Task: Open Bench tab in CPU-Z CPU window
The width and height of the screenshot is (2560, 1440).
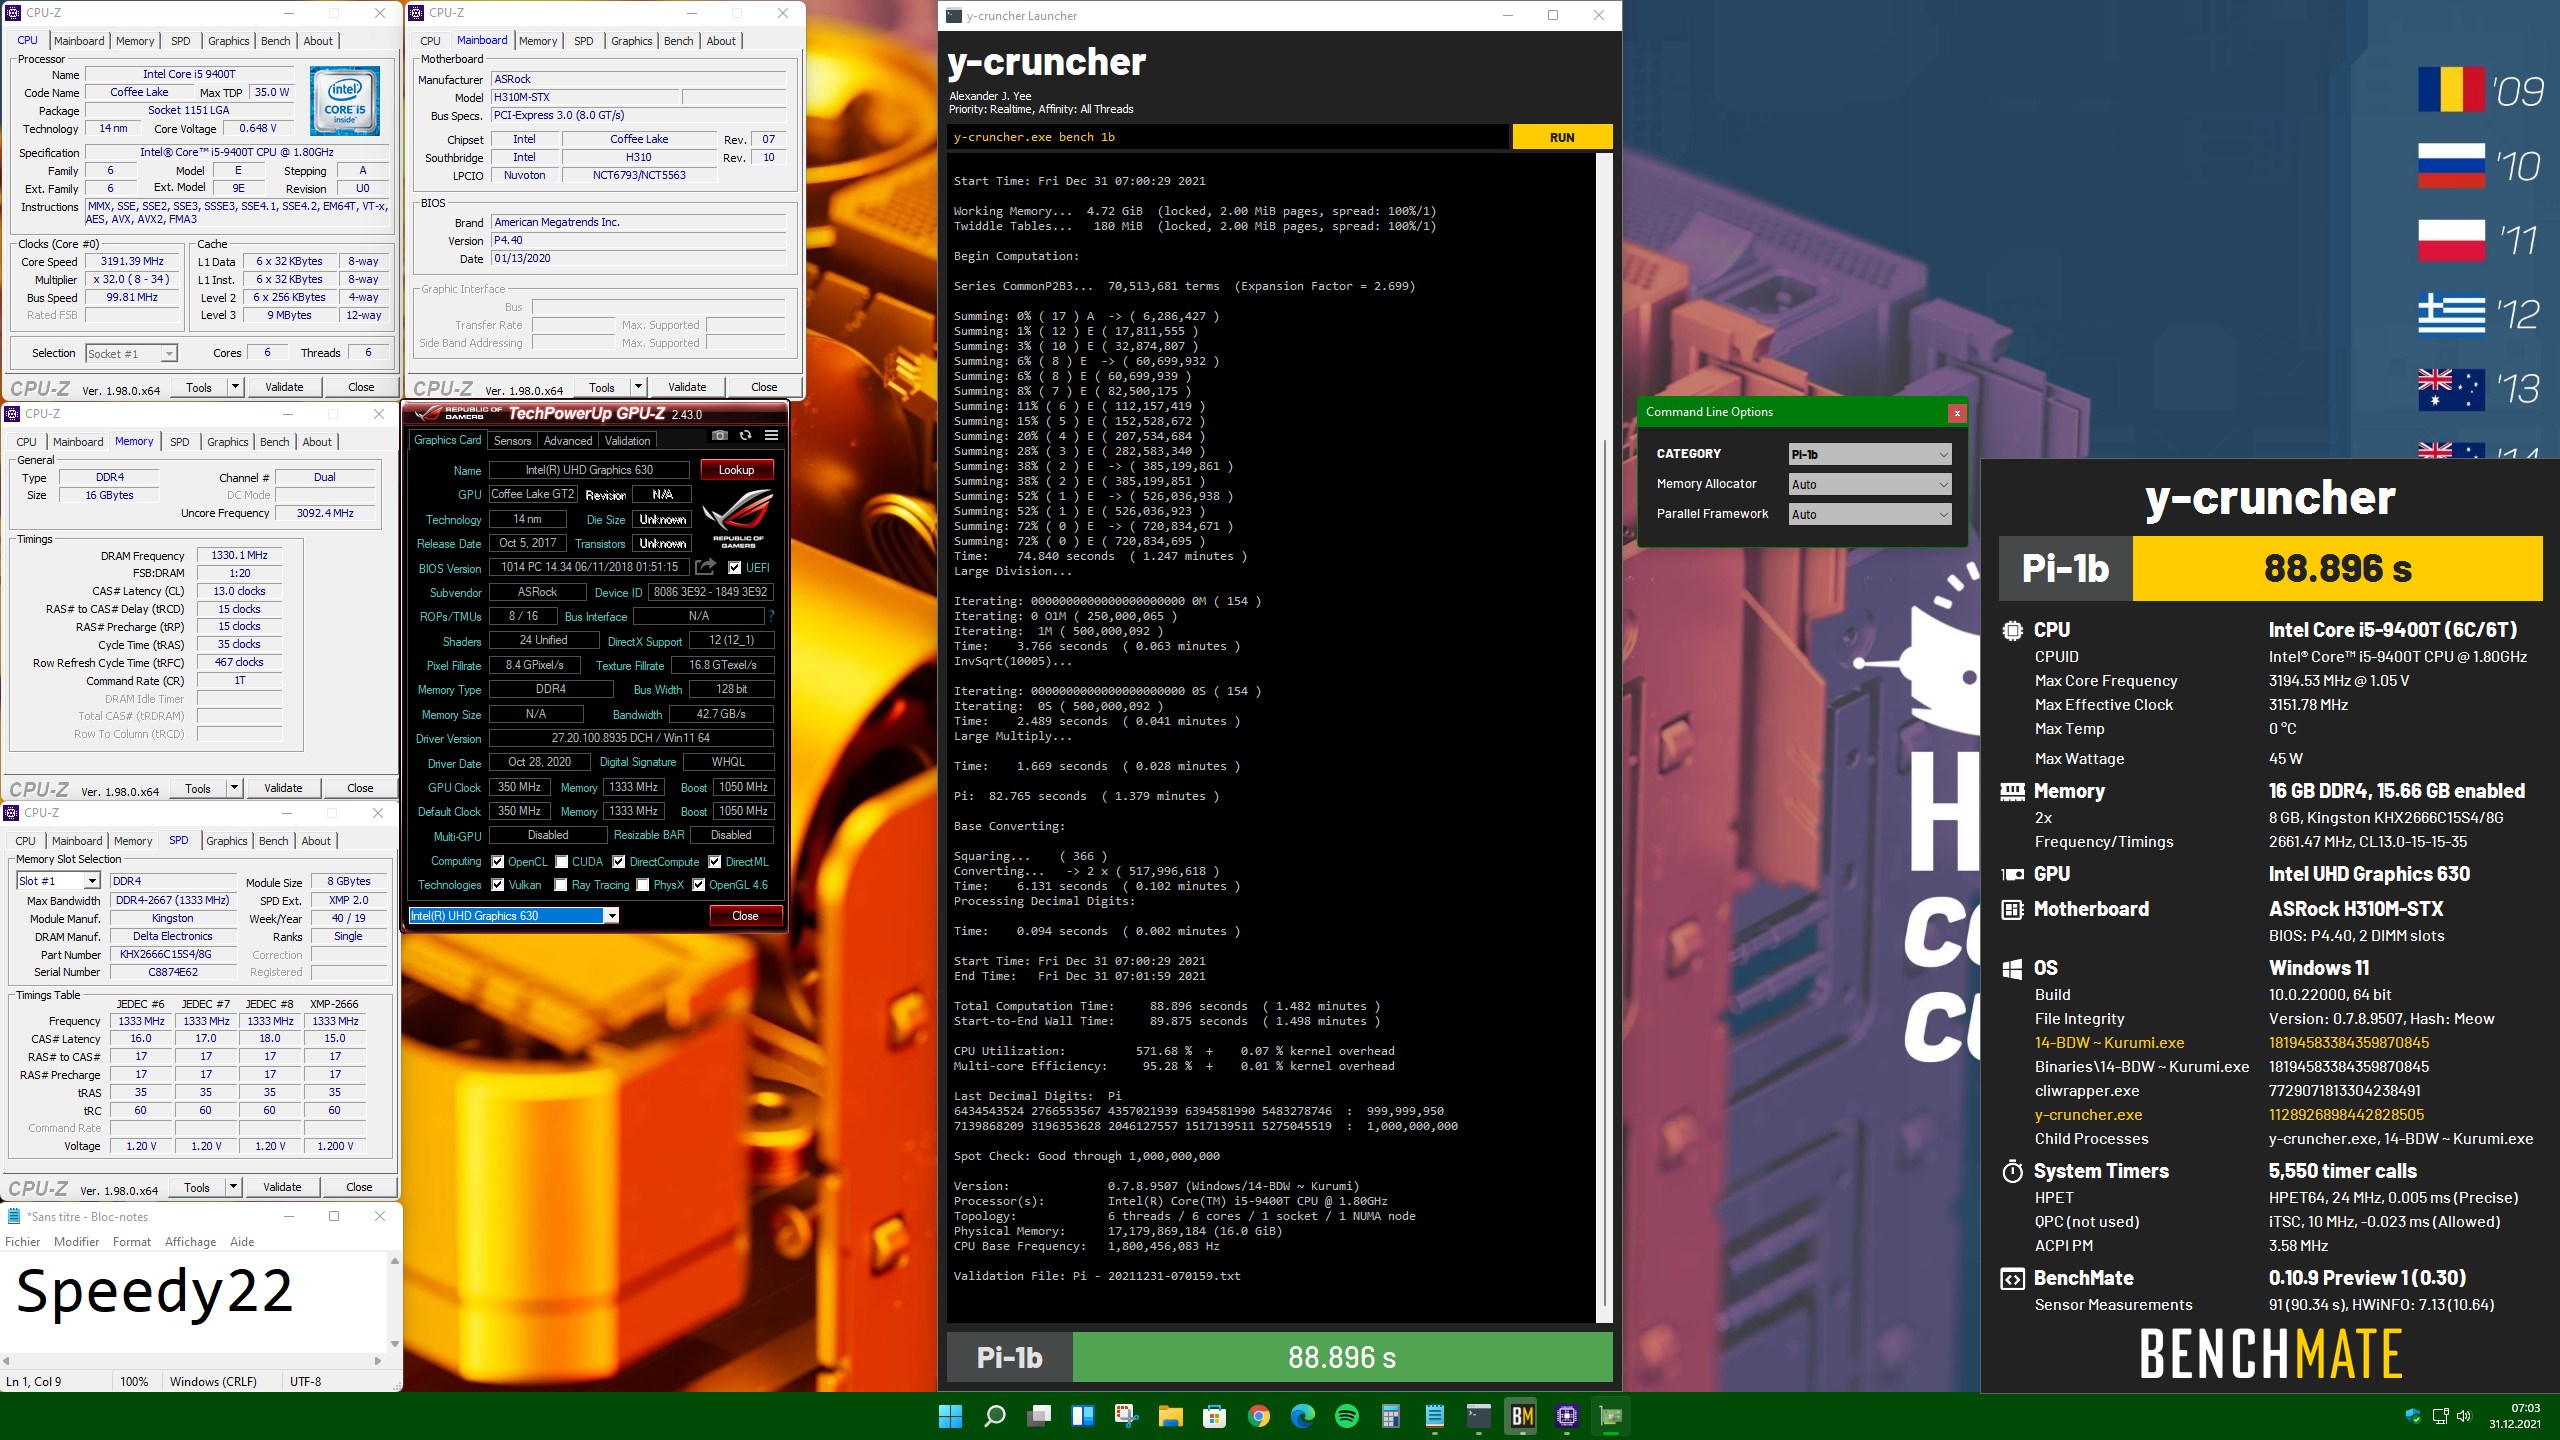Action: tap(275, 41)
